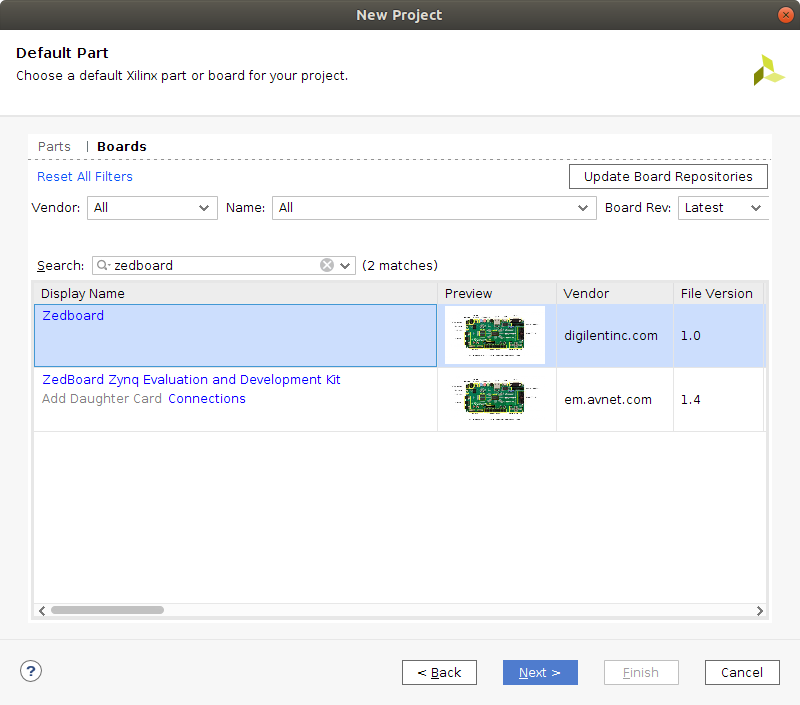Cancel the New Project wizard
This screenshot has height=705, width=800.
click(742, 672)
